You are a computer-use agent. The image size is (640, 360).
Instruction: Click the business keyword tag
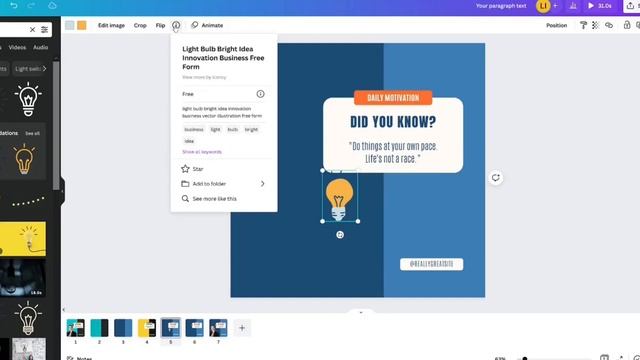click(193, 129)
